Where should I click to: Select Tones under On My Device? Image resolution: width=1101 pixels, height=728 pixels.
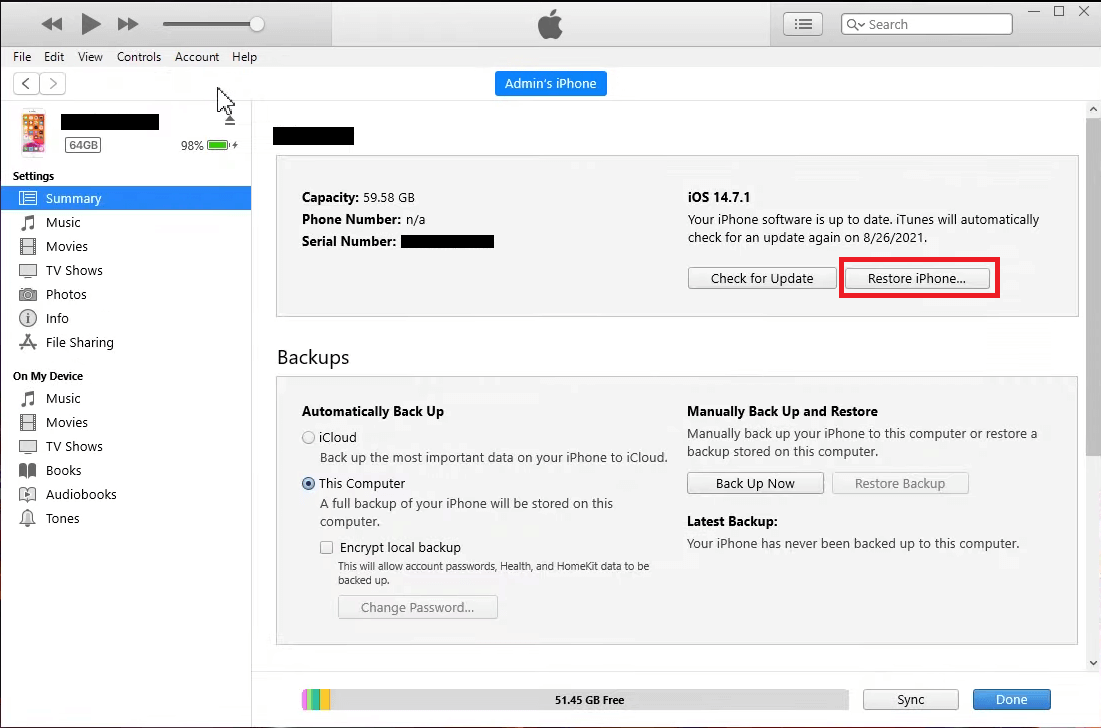[62, 518]
